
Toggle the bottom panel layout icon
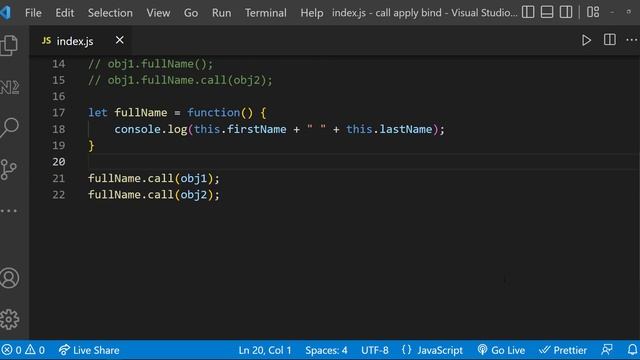tap(547, 12)
